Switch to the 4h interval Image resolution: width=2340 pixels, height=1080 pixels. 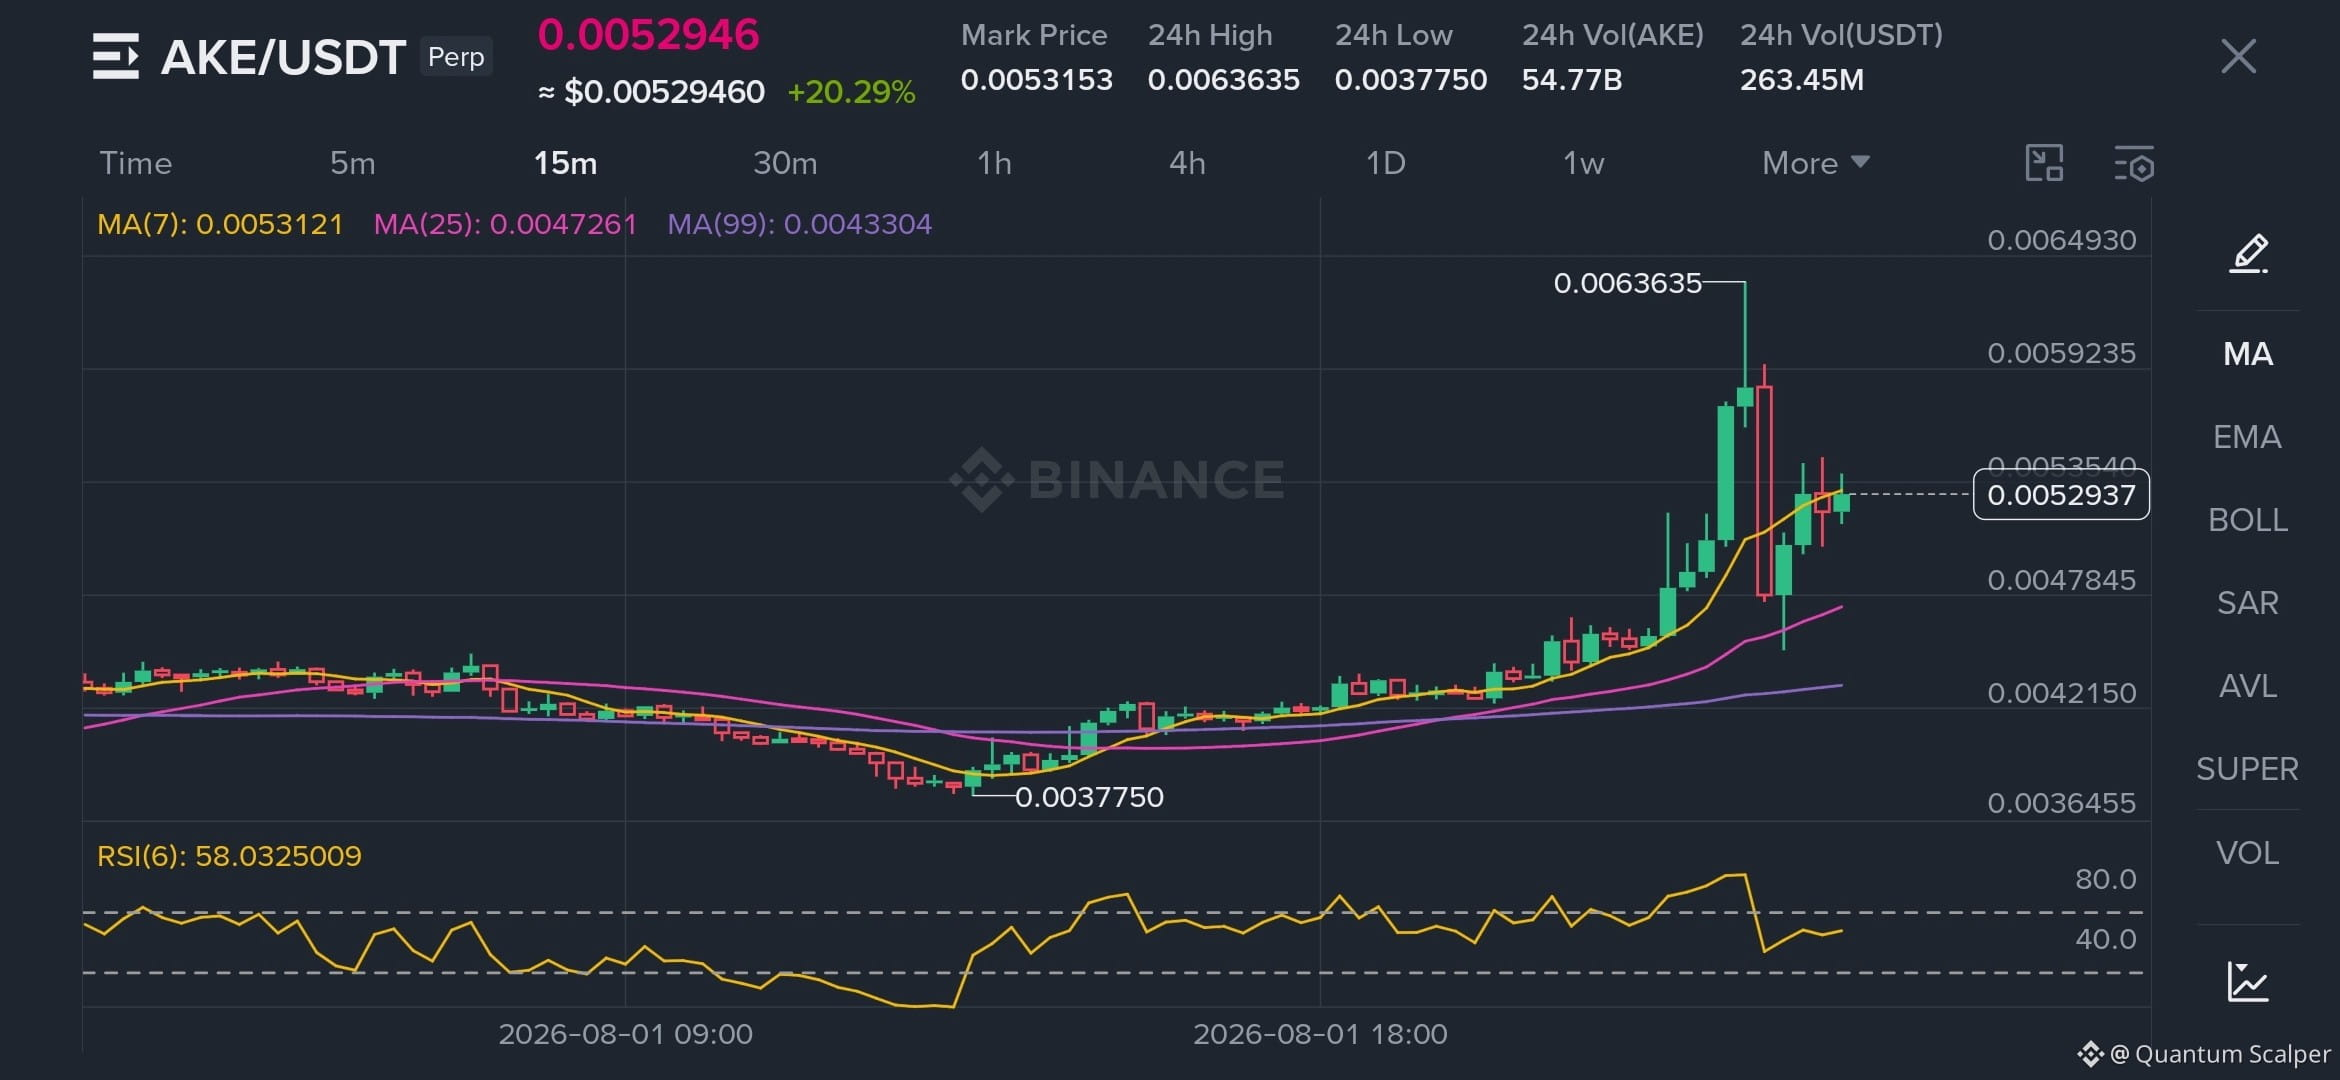point(1187,163)
